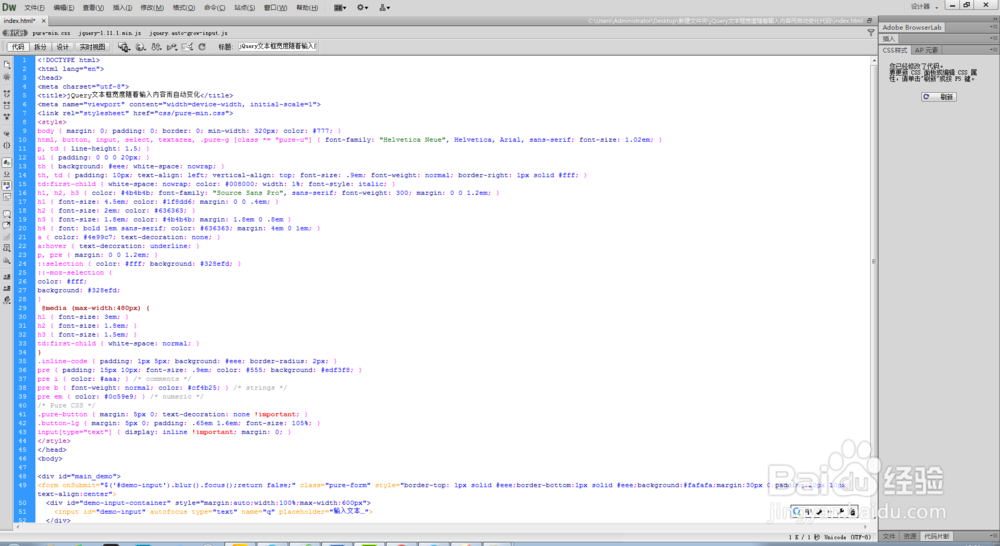Open the 命令(C) menu

[214, 8]
